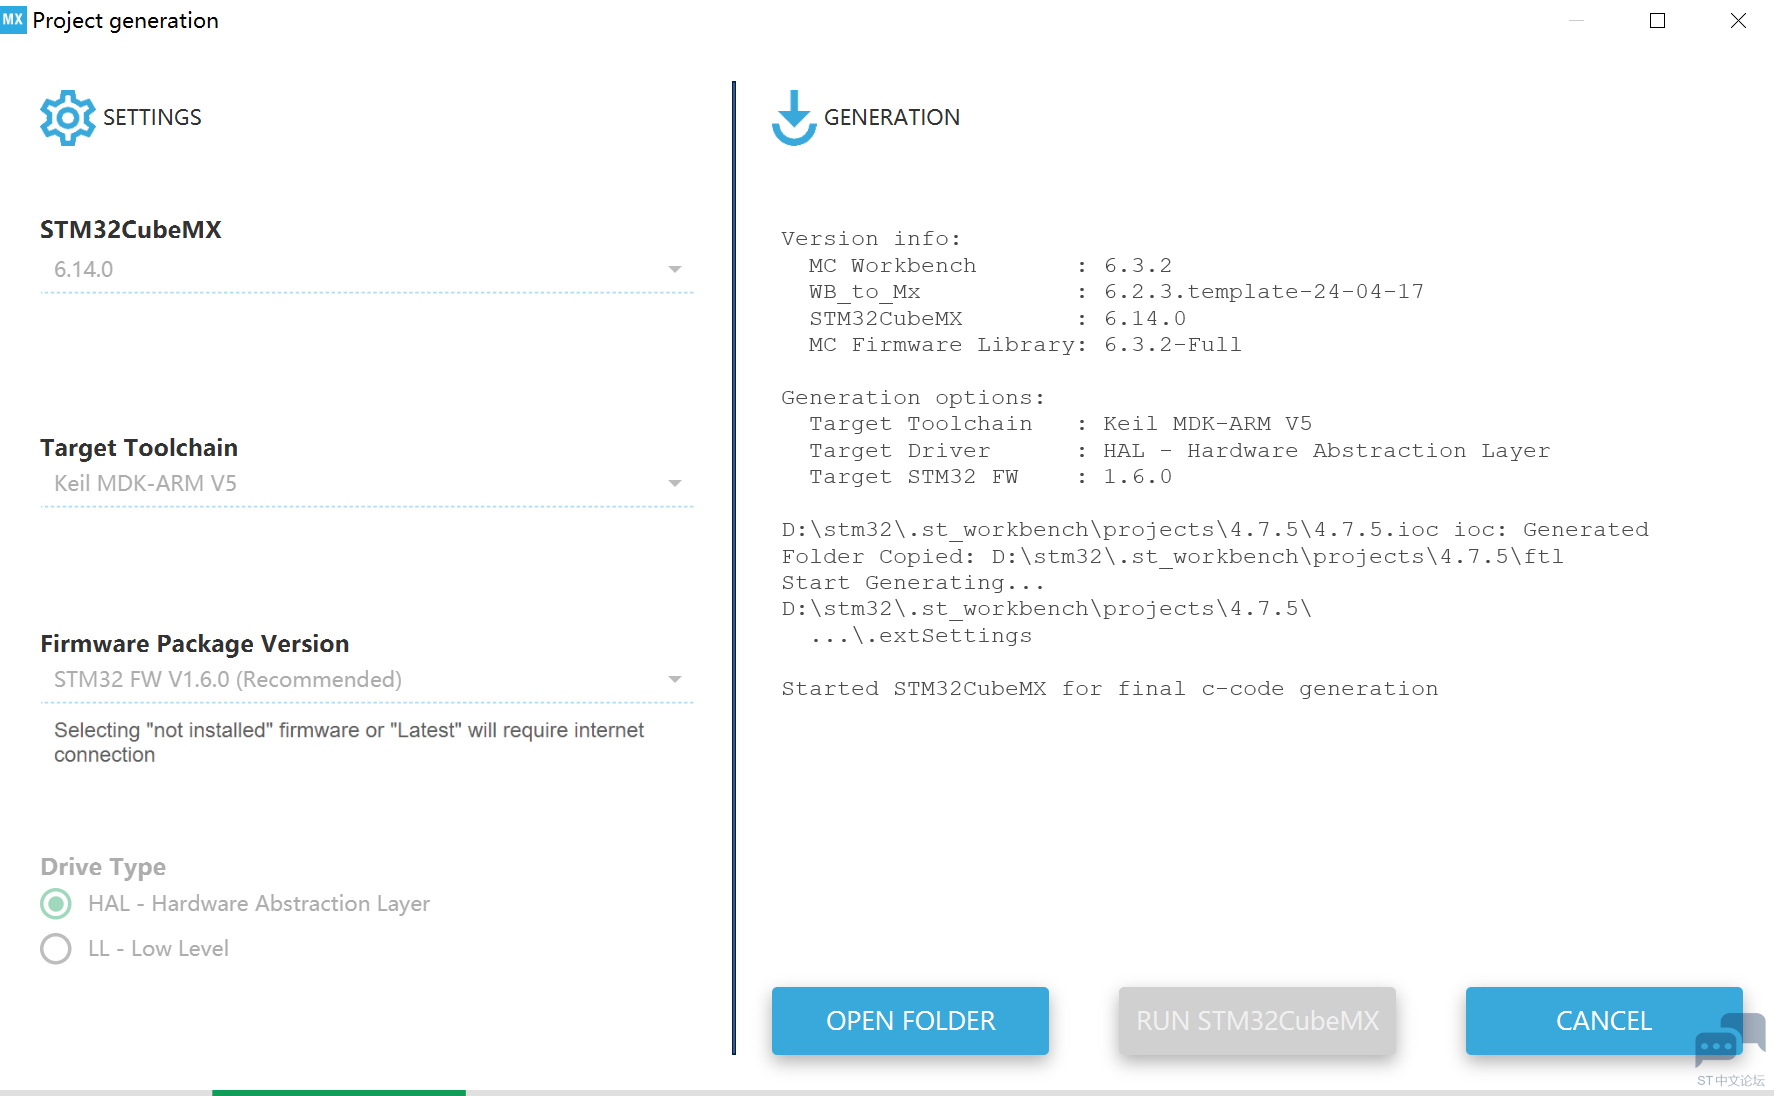This screenshot has height=1096, width=1774.
Task: Click the CANCEL button
Action: pyautogui.click(x=1604, y=1021)
